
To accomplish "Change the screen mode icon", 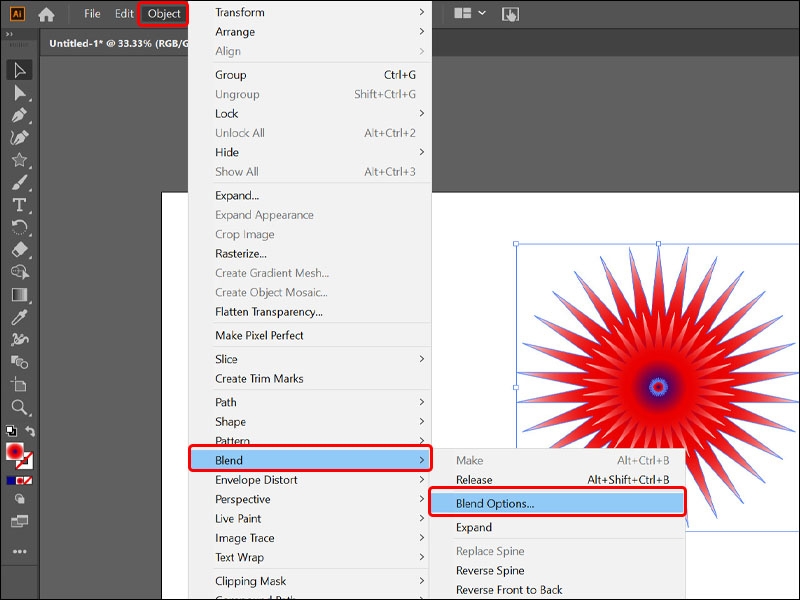I will pos(19,521).
